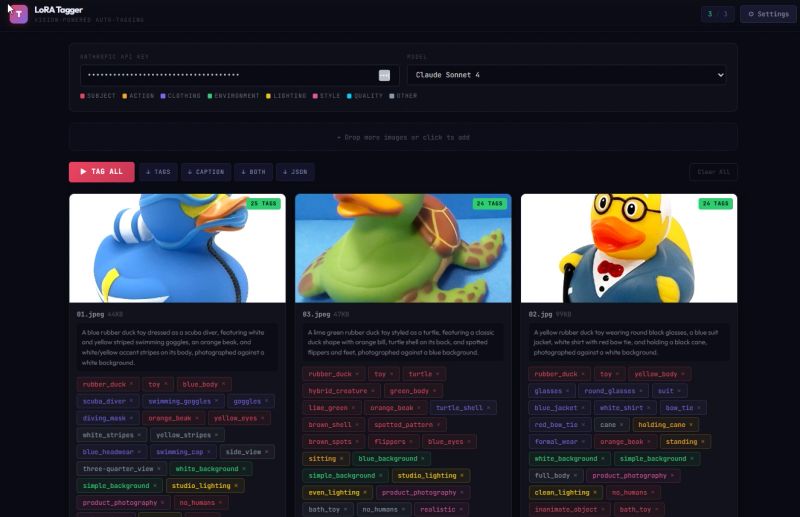Open Settings in the top bar

(x=768, y=14)
